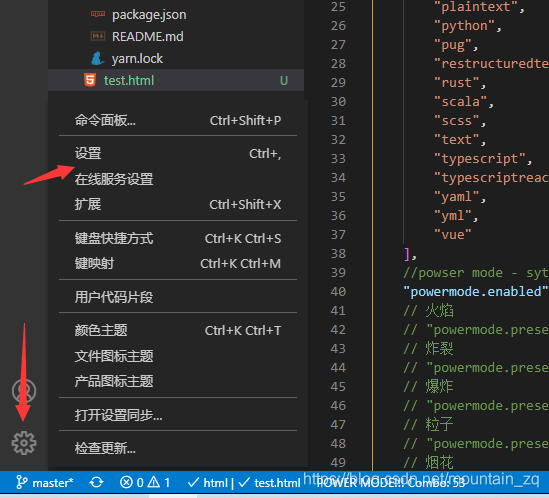Choose 打开设置同步... menu entry

178,415
